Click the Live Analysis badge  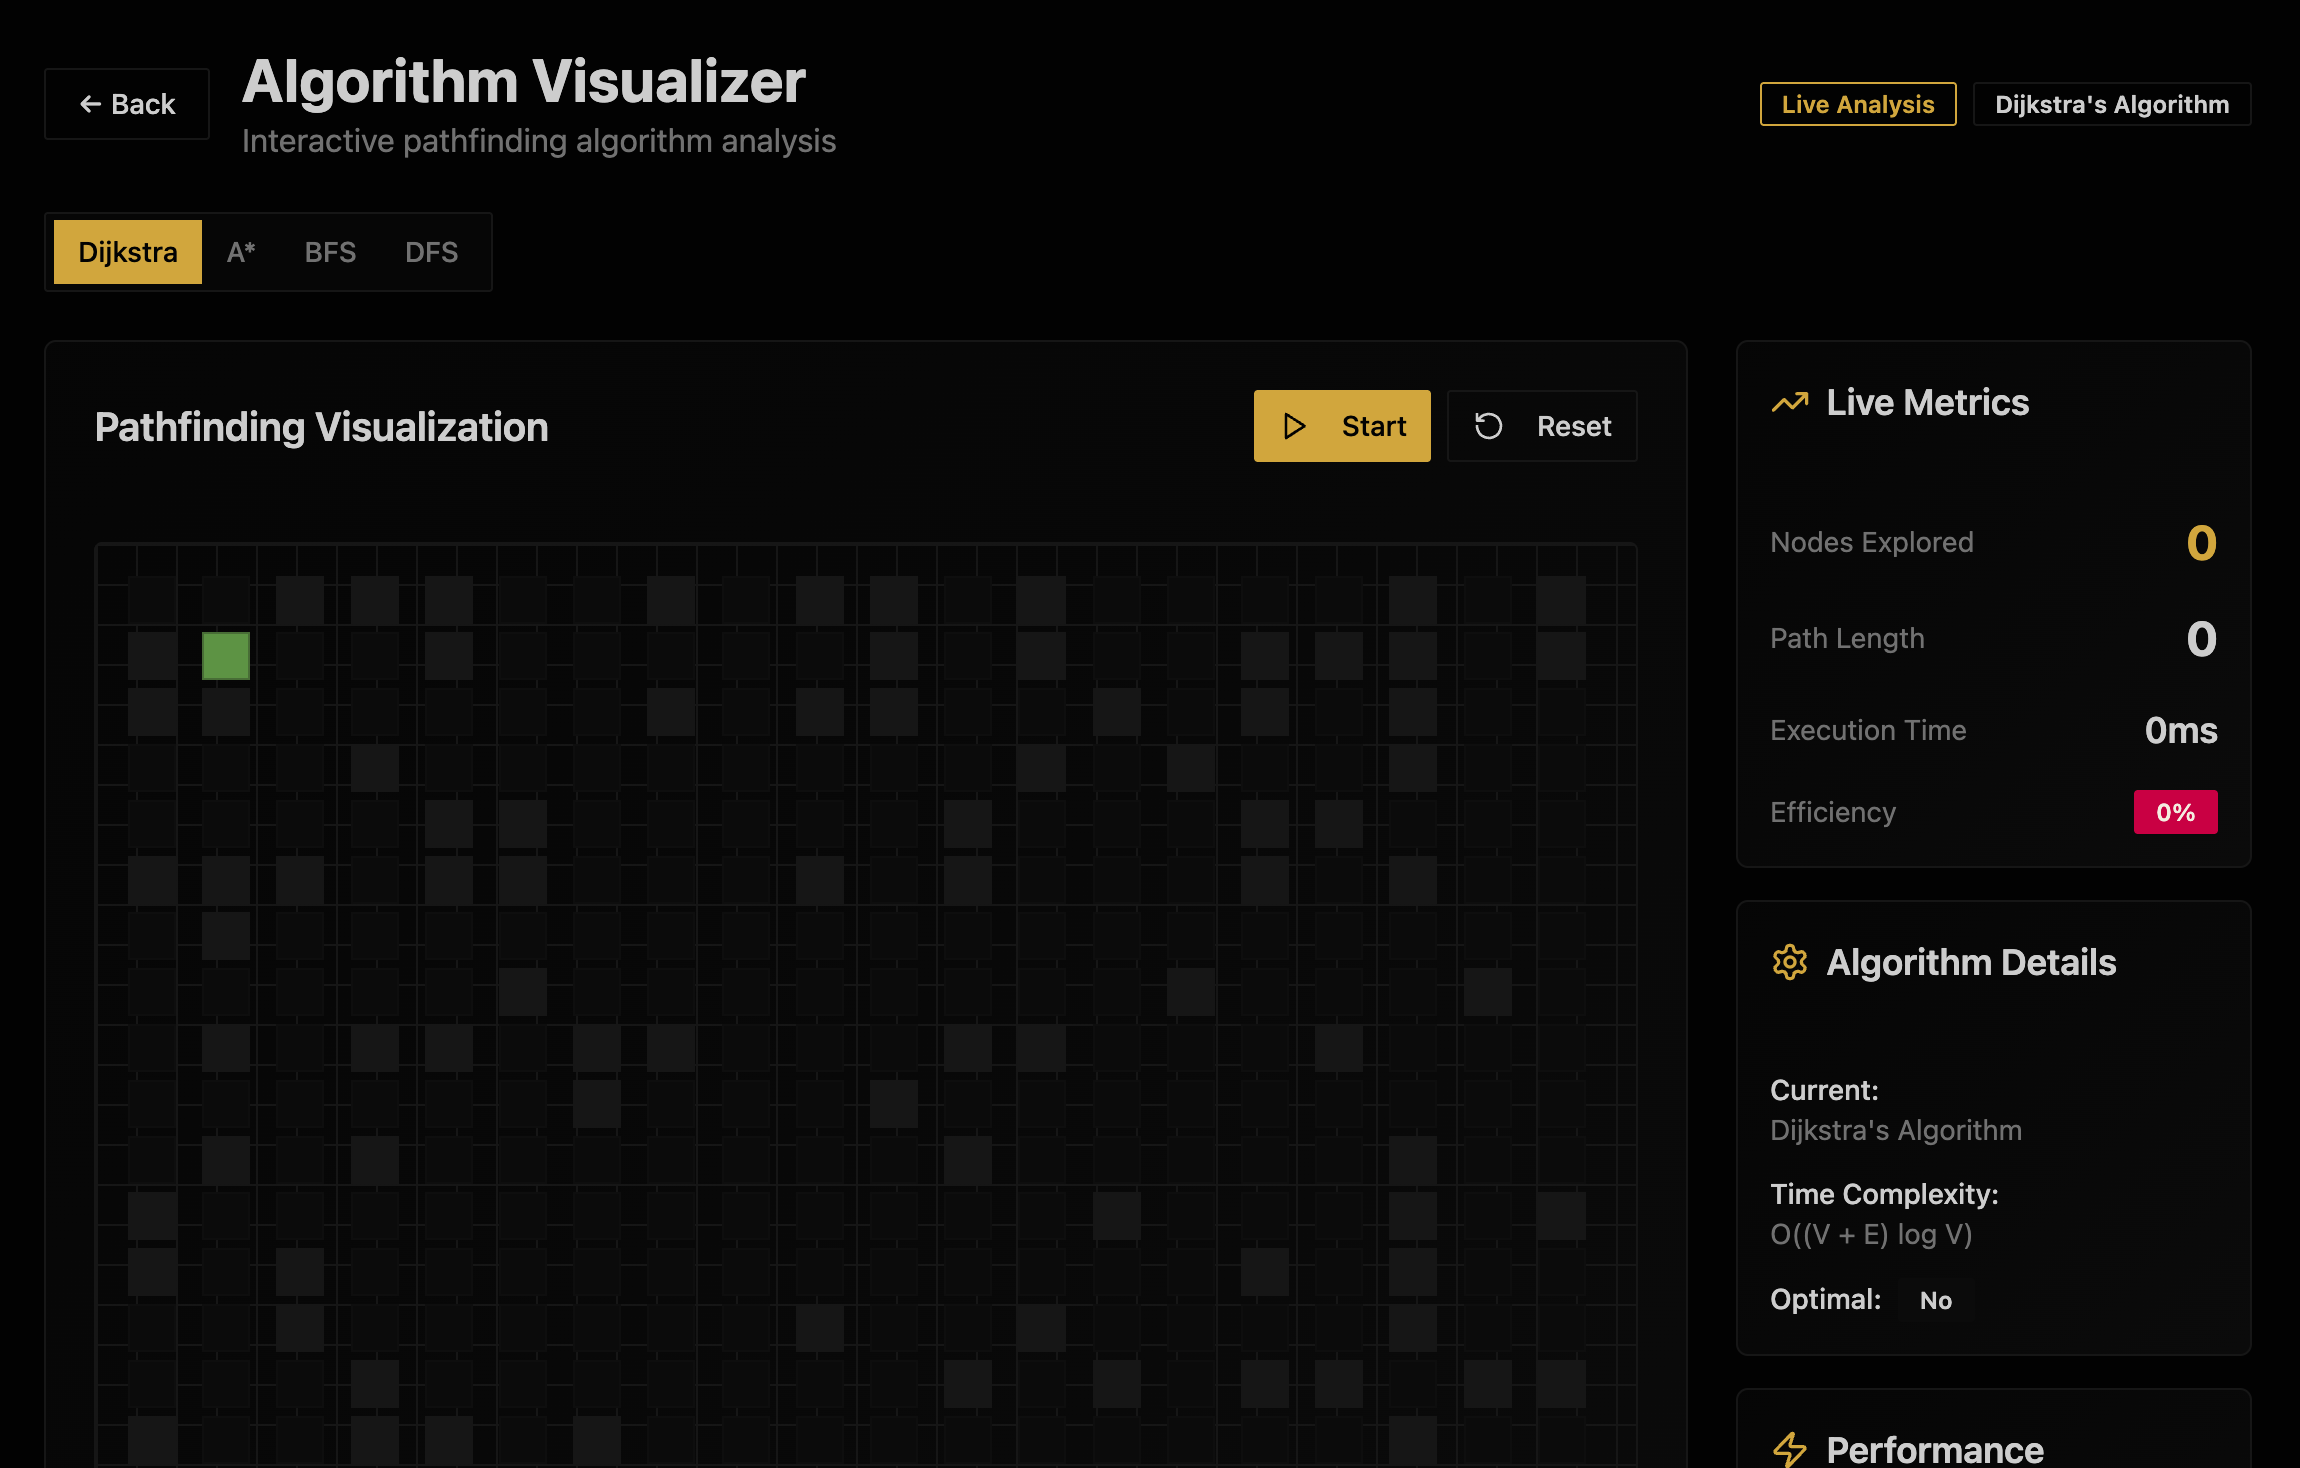point(1857,104)
